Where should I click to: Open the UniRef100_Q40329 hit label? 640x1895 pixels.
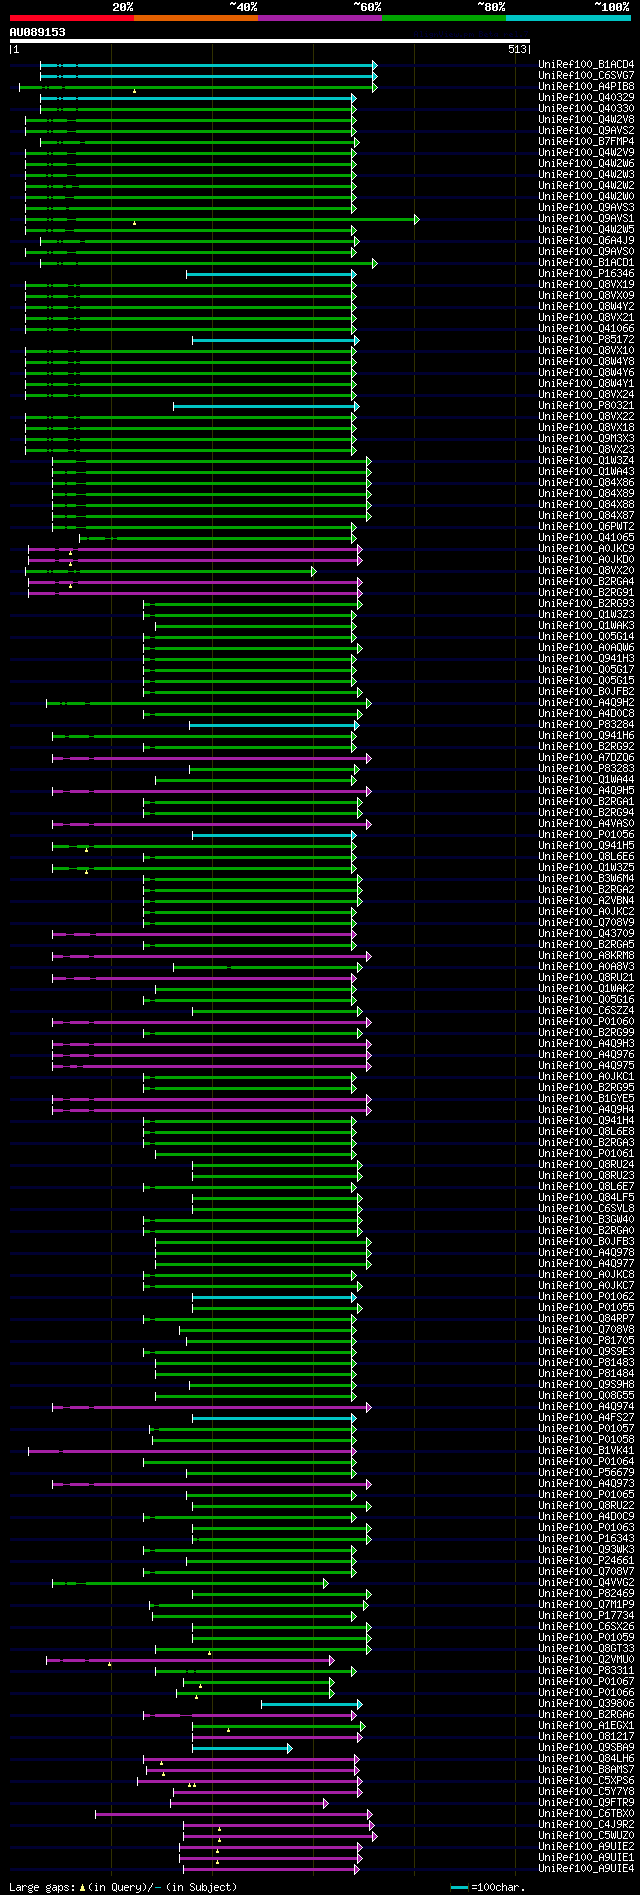[x=586, y=98]
